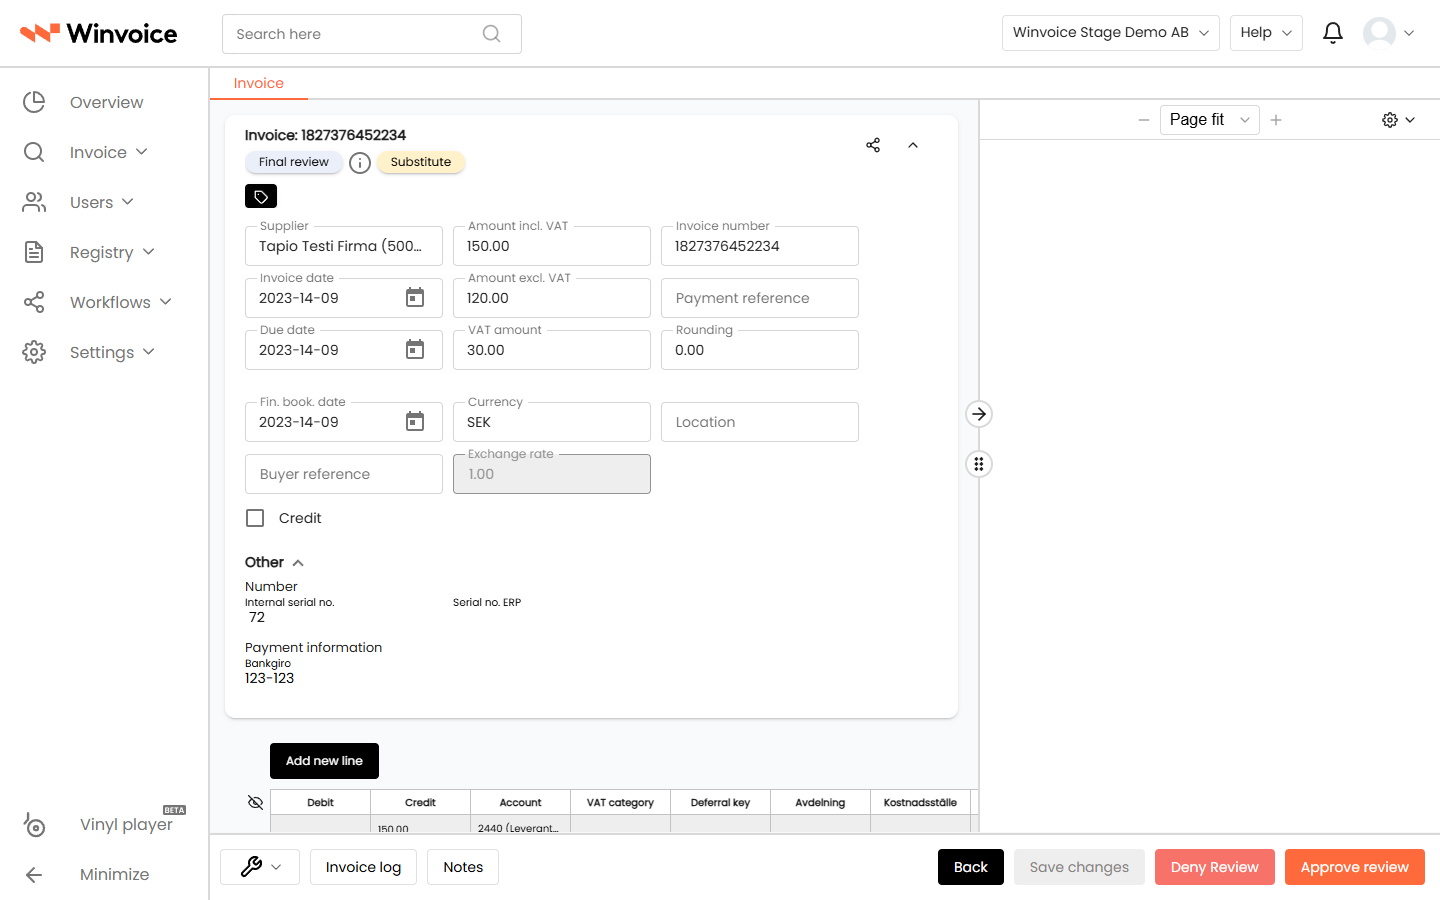Click the info icon beside Final review
The height and width of the screenshot is (900, 1440).
pyautogui.click(x=360, y=163)
